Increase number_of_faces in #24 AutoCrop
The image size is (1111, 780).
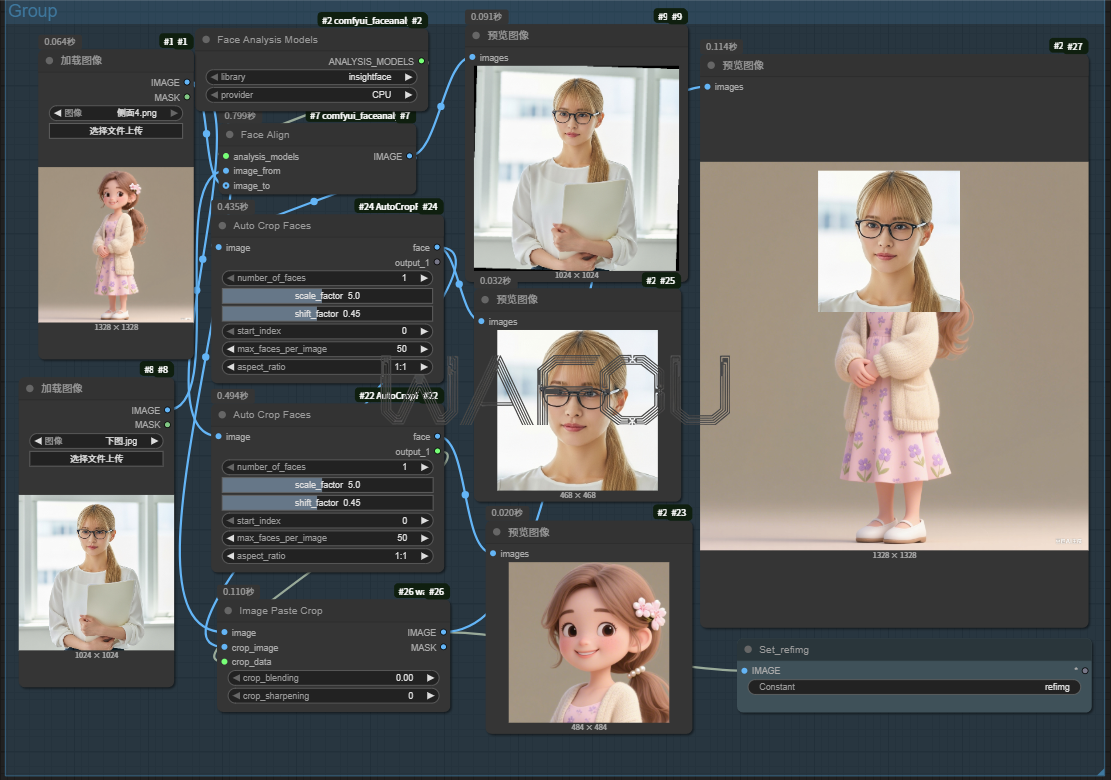click(424, 278)
